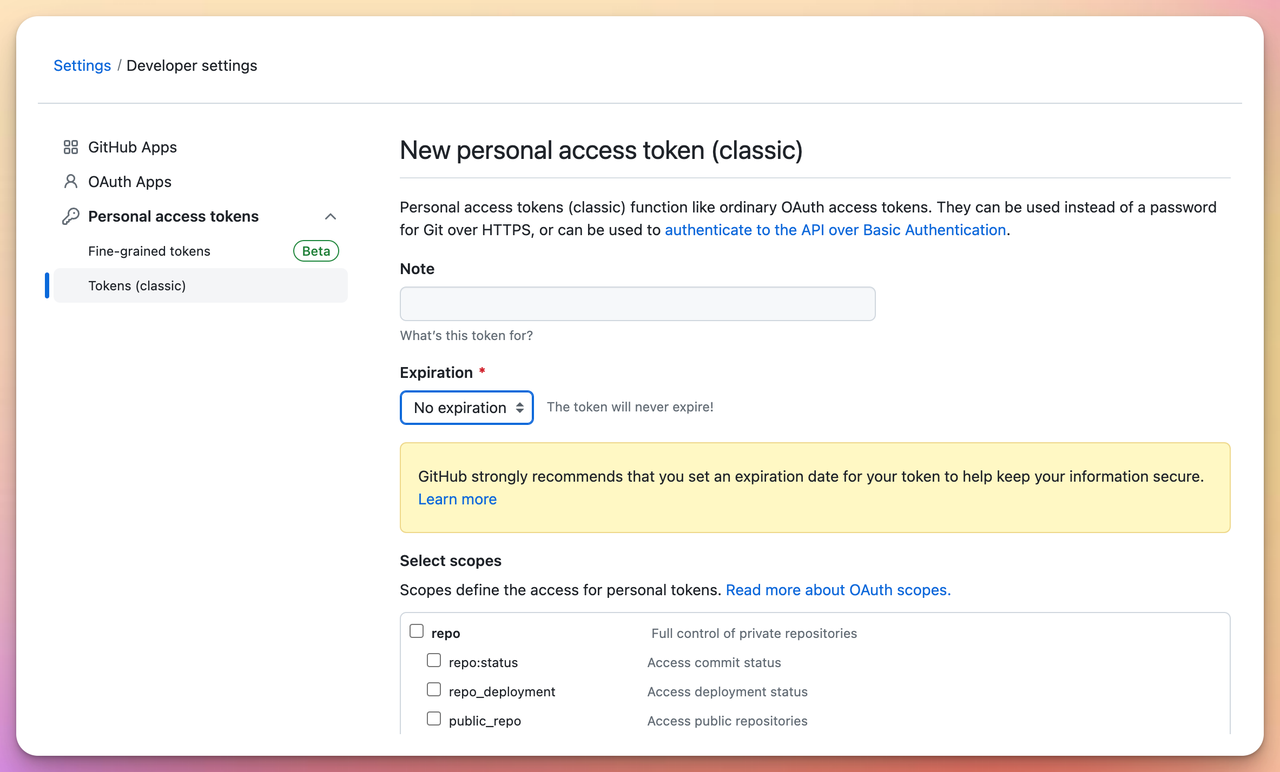Click the green Beta badge
1280x772 pixels.
(316, 251)
